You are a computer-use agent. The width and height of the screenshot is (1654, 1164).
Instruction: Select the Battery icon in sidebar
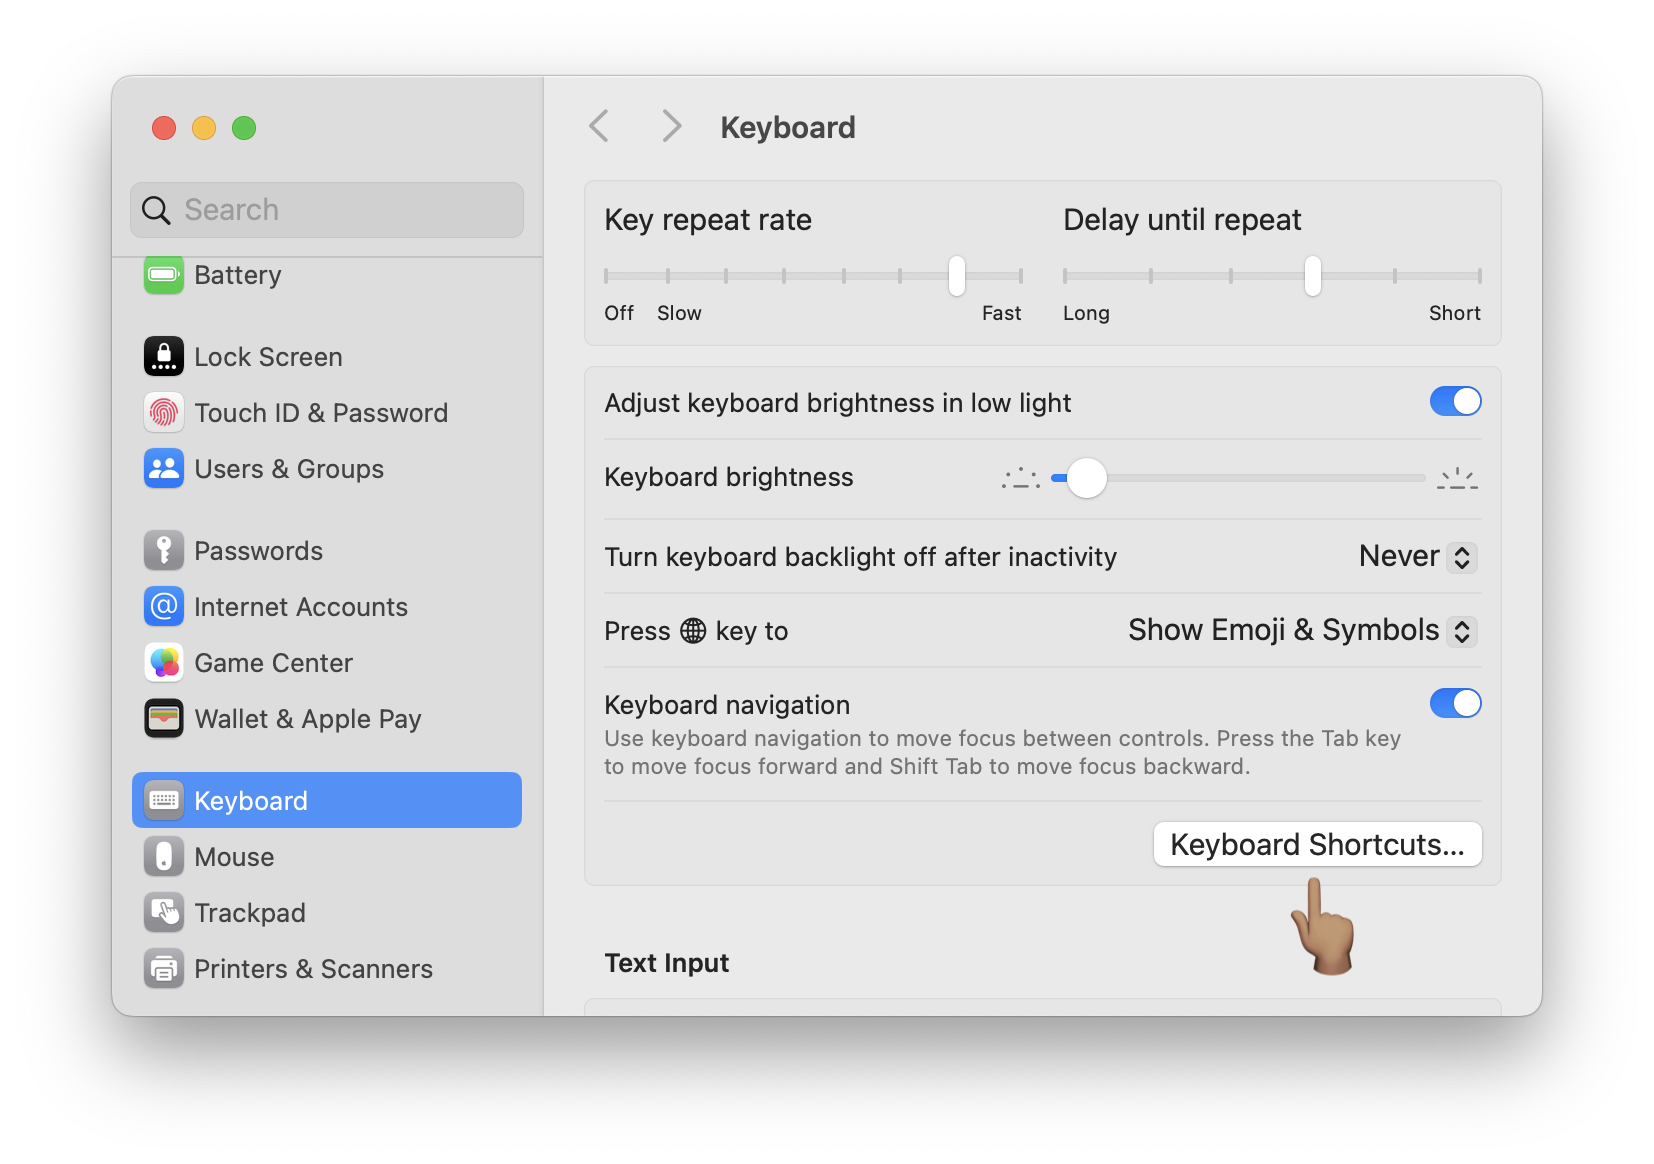coord(164,274)
